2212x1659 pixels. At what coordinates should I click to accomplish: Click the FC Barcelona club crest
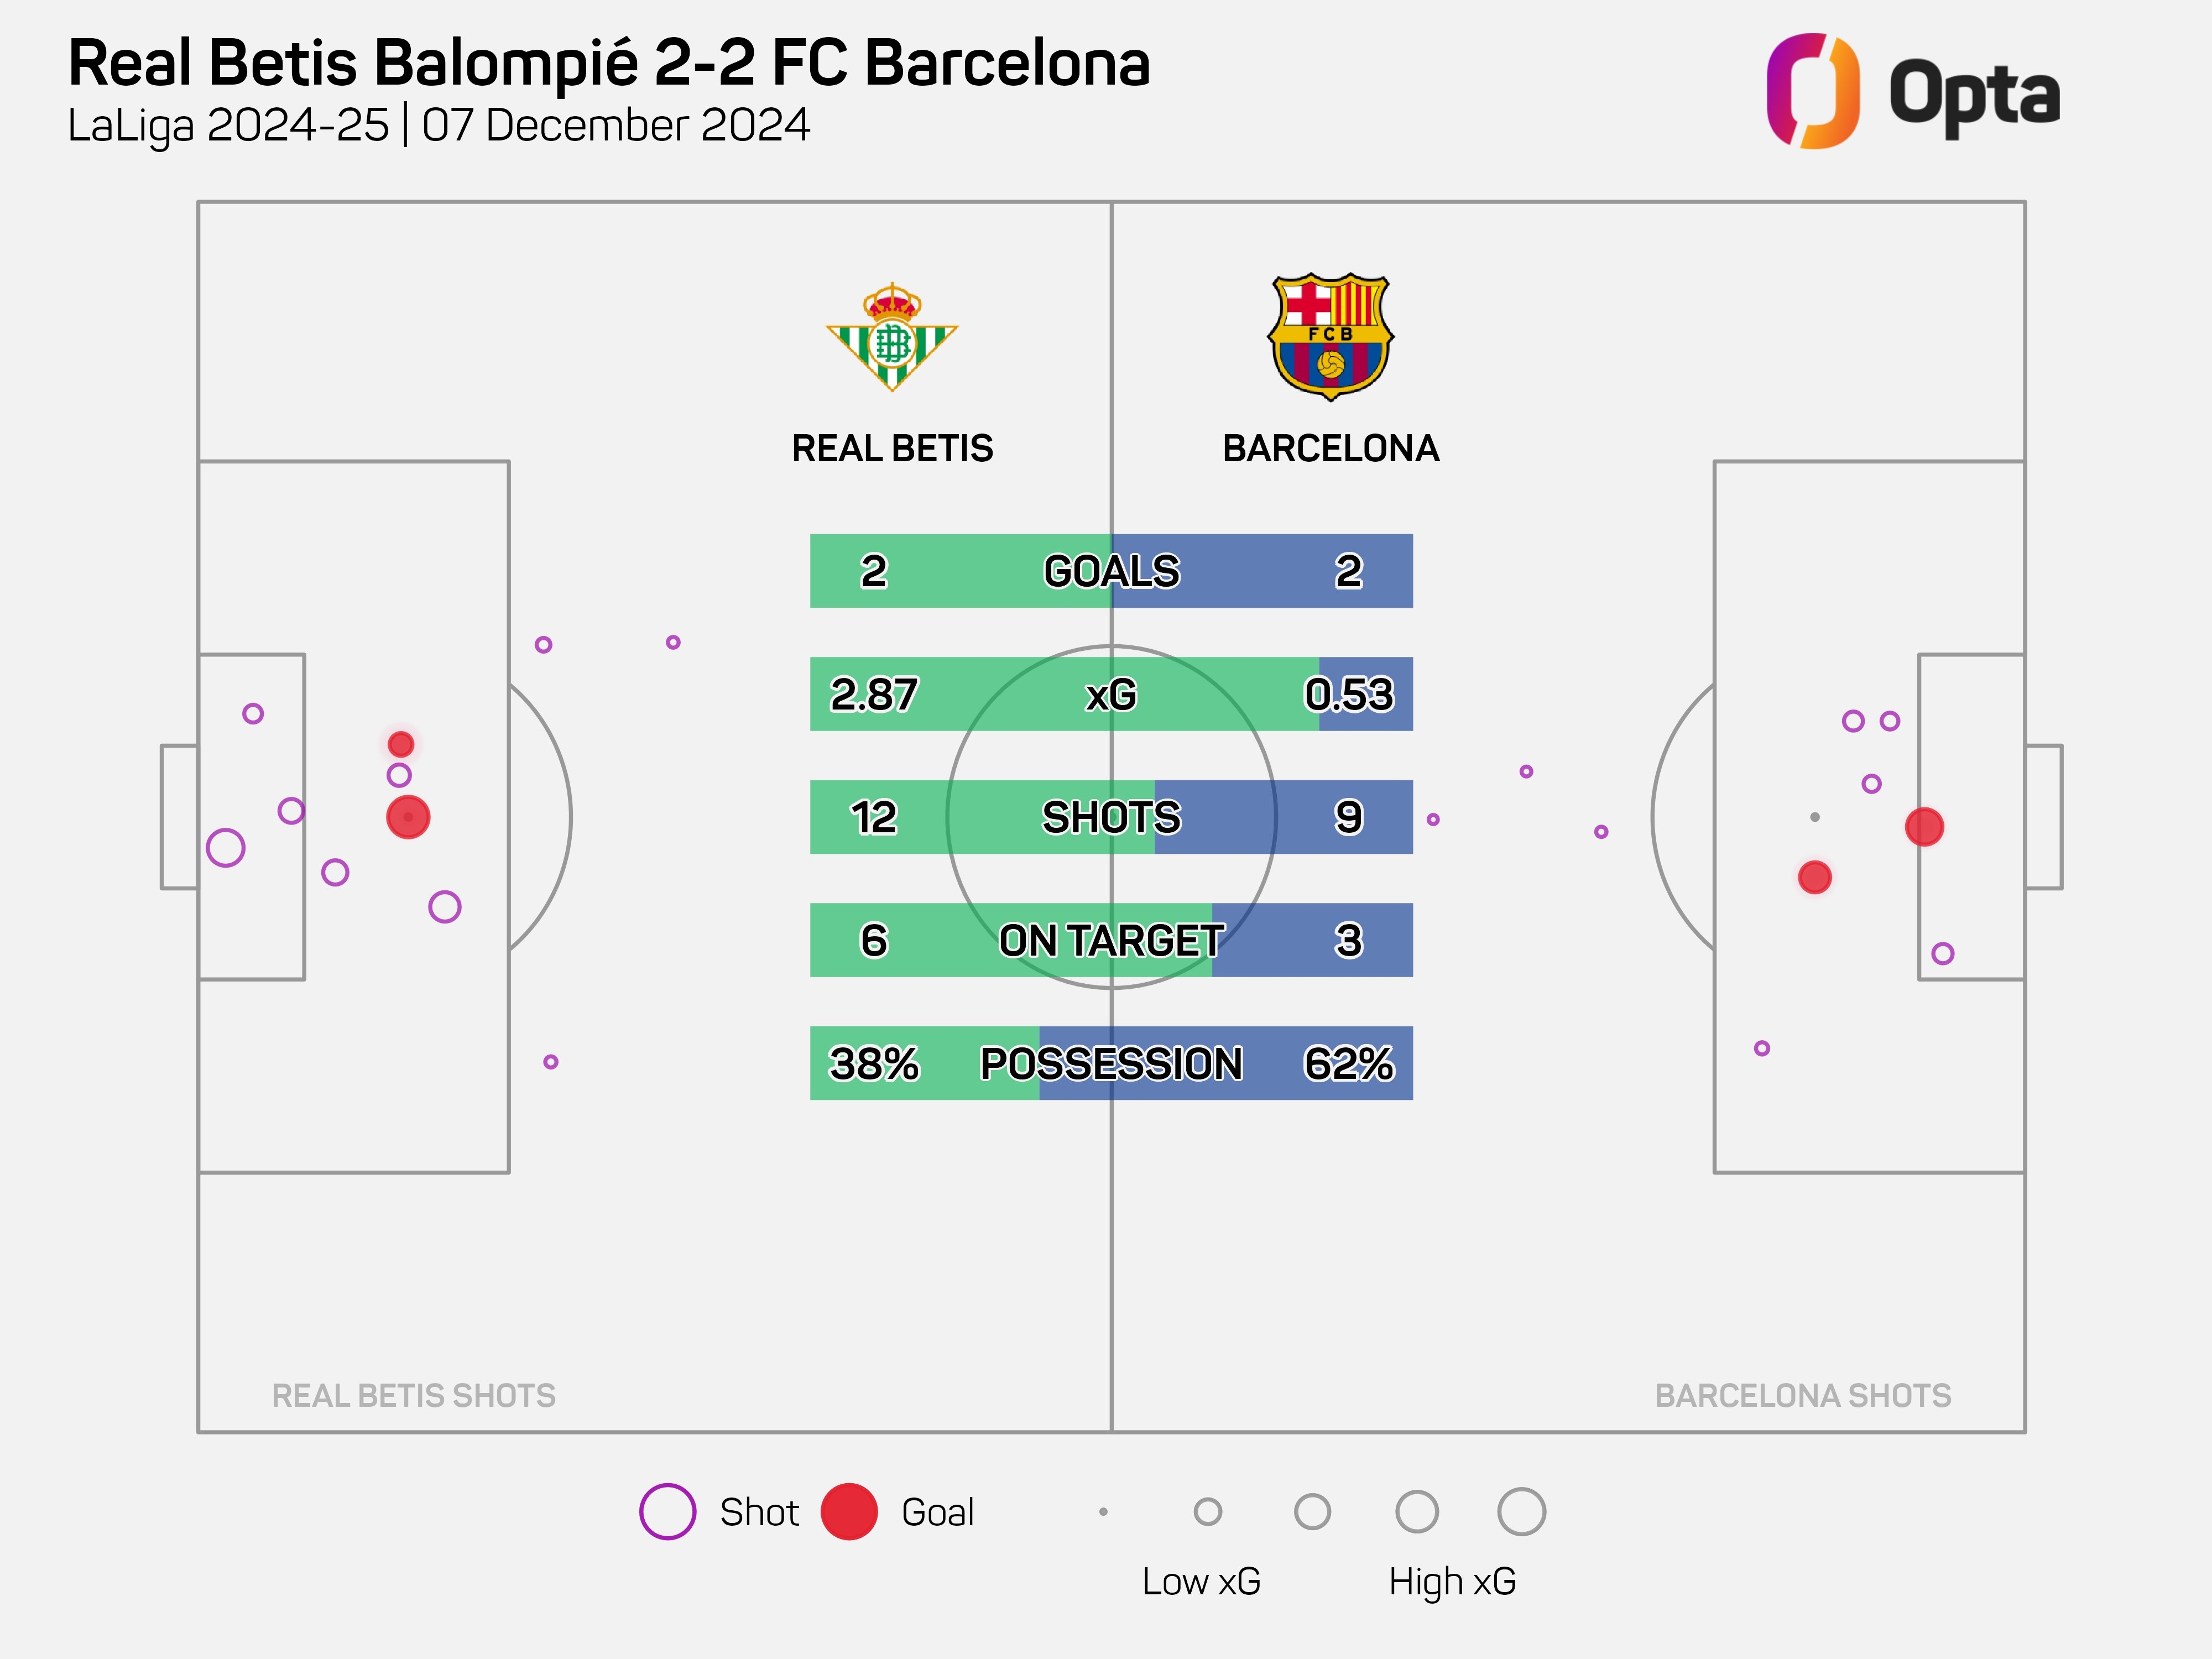coord(1330,337)
